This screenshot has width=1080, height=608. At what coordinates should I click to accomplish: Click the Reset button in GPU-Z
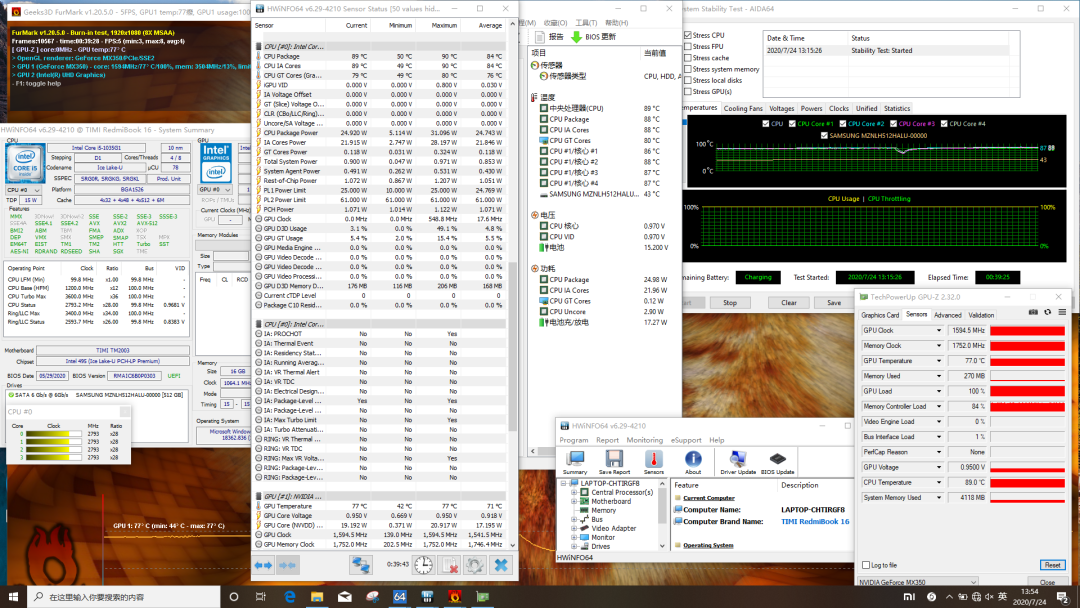(x=1051, y=565)
